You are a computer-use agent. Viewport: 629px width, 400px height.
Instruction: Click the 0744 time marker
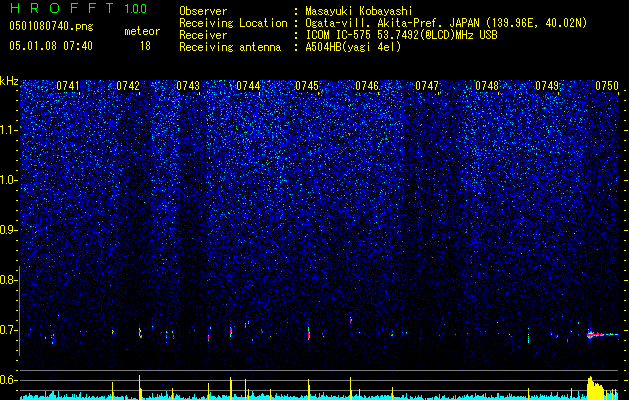[248, 86]
